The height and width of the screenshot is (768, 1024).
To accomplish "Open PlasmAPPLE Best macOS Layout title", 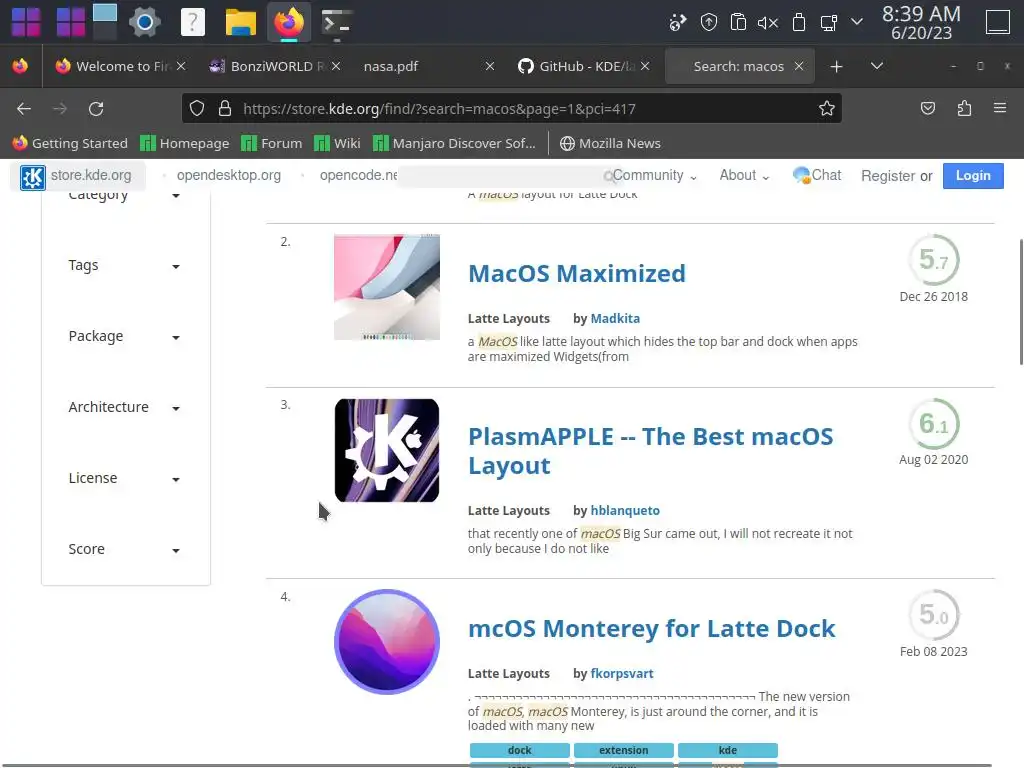I will click(x=650, y=451).
